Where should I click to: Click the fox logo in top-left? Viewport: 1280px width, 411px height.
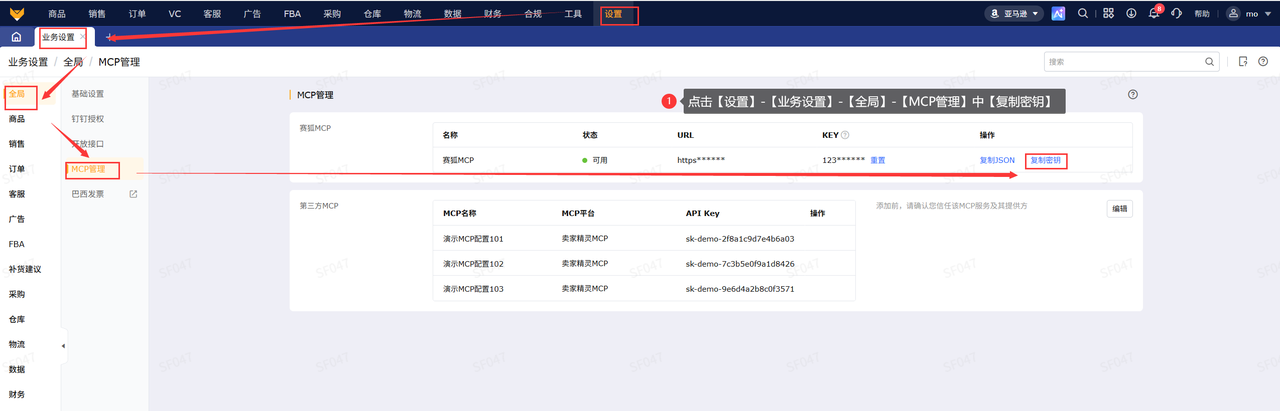17,13
